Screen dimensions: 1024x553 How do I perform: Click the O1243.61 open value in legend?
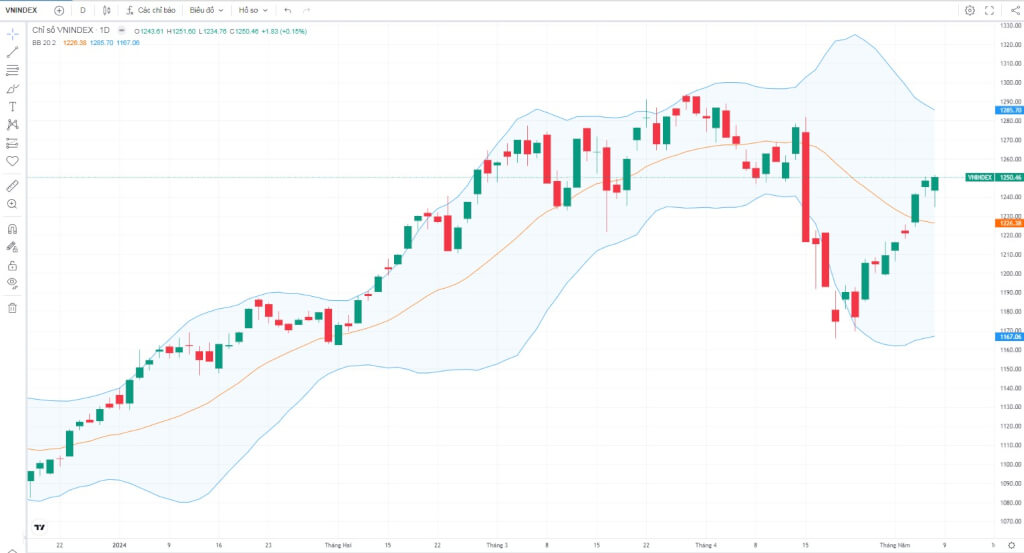tap(149, 31)
